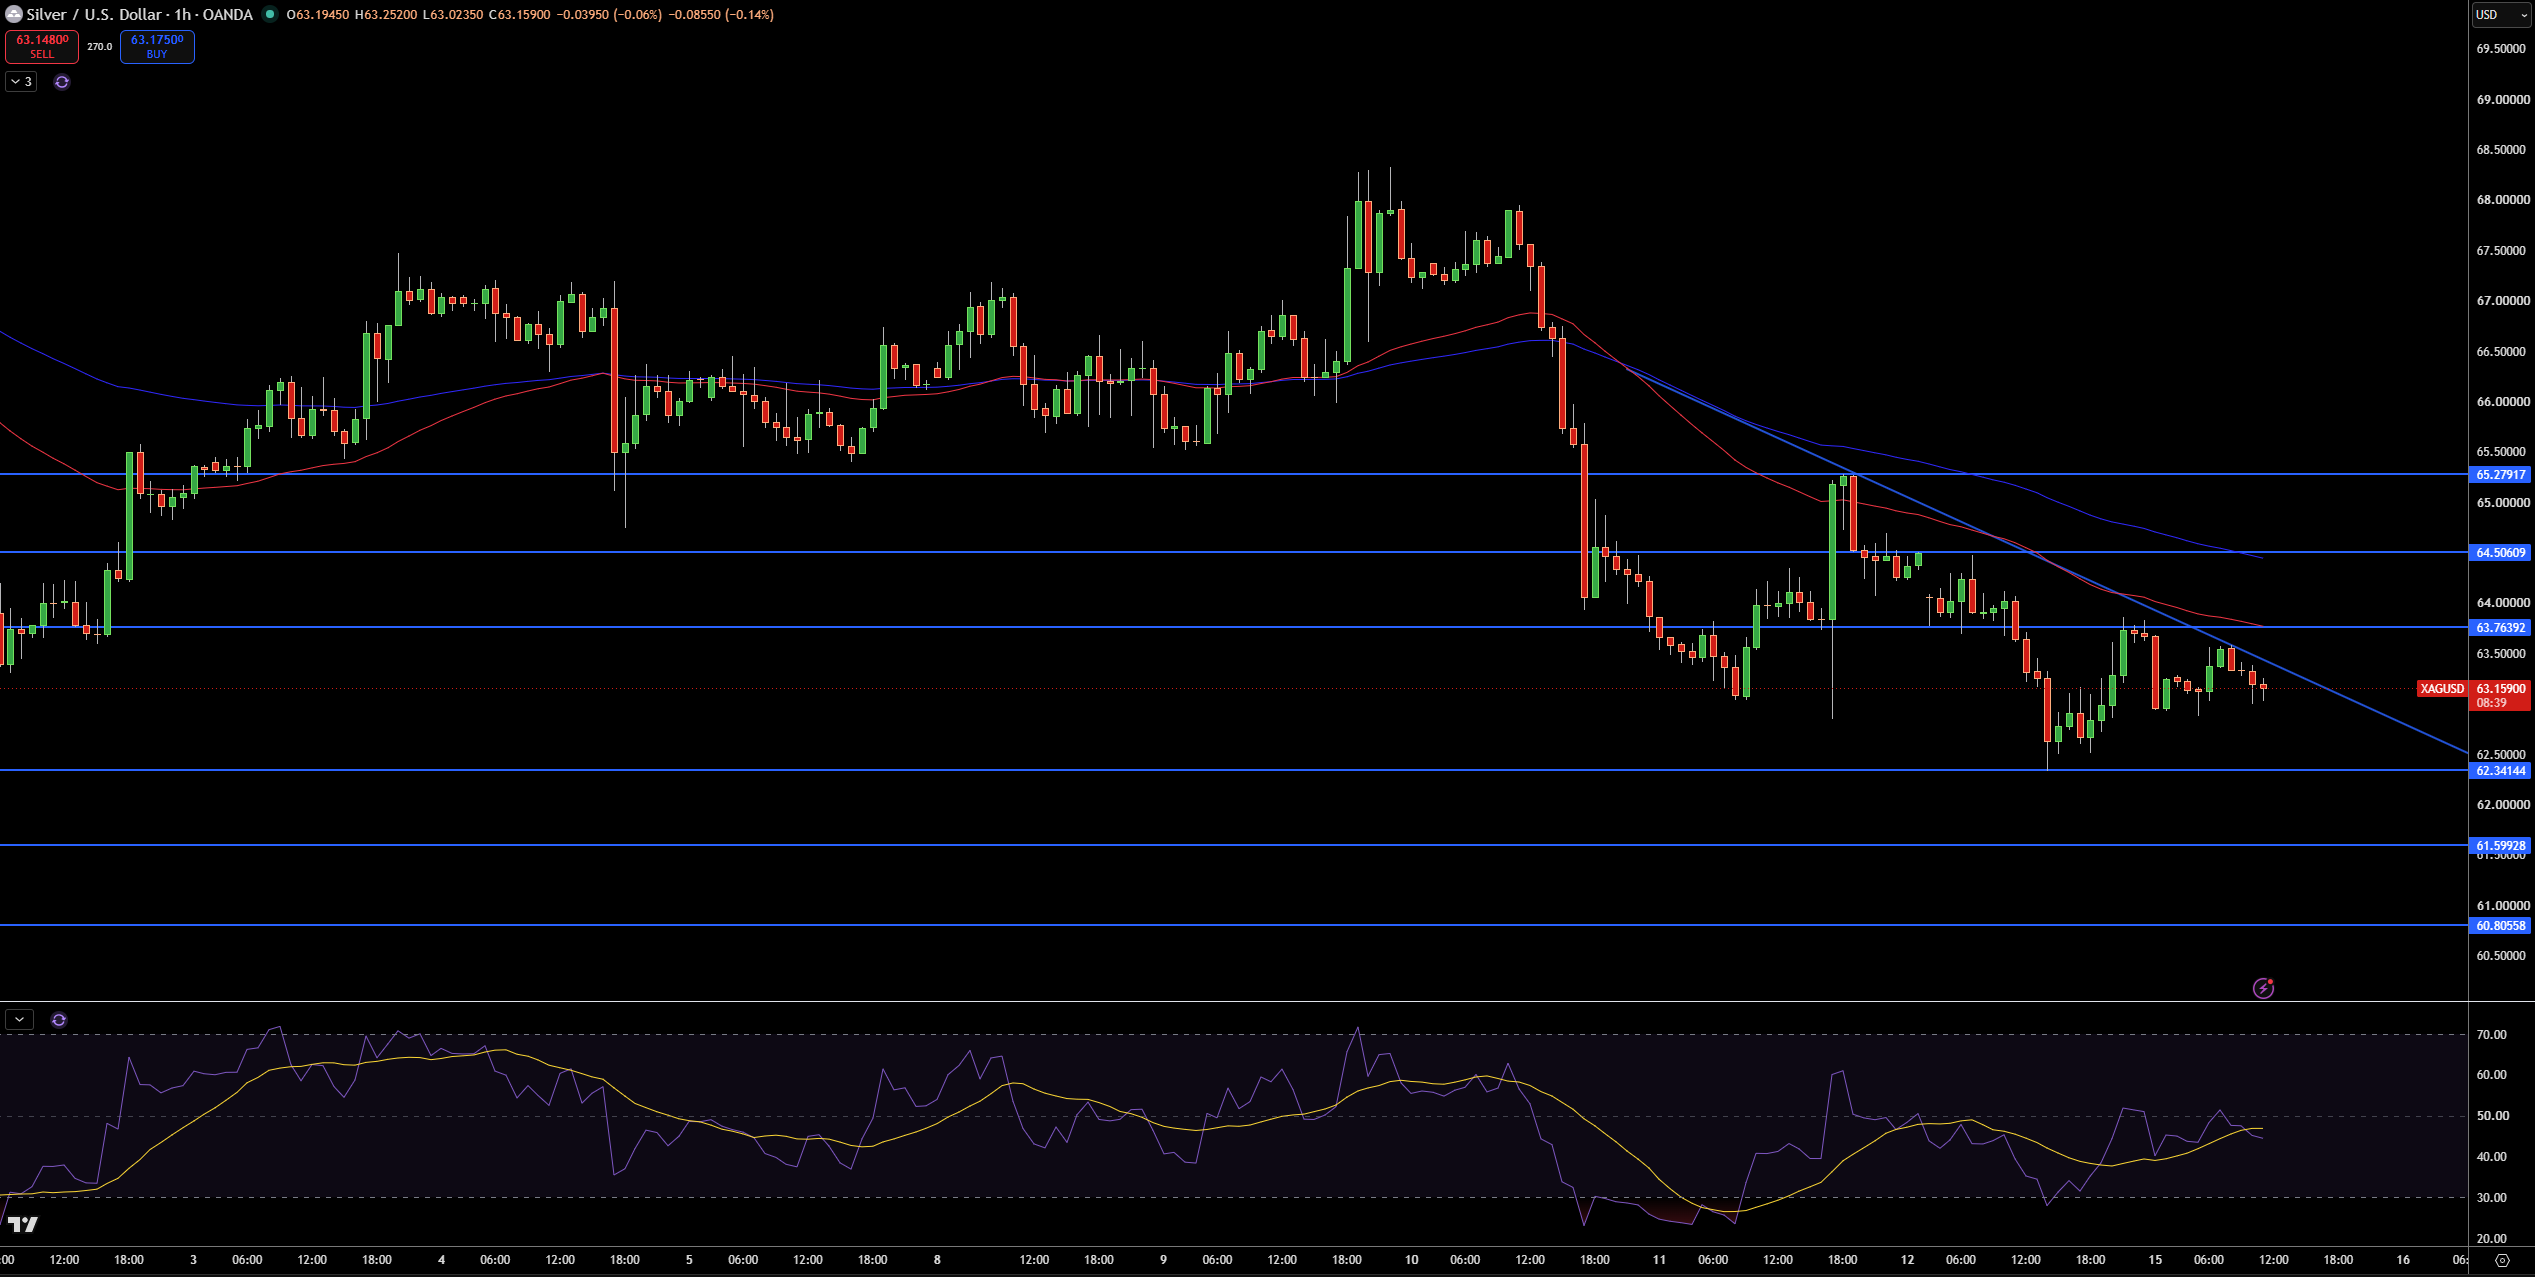Click the high value H63.25200
2535x1277 pixels.
pyautogui.click(x=386, y=15)
